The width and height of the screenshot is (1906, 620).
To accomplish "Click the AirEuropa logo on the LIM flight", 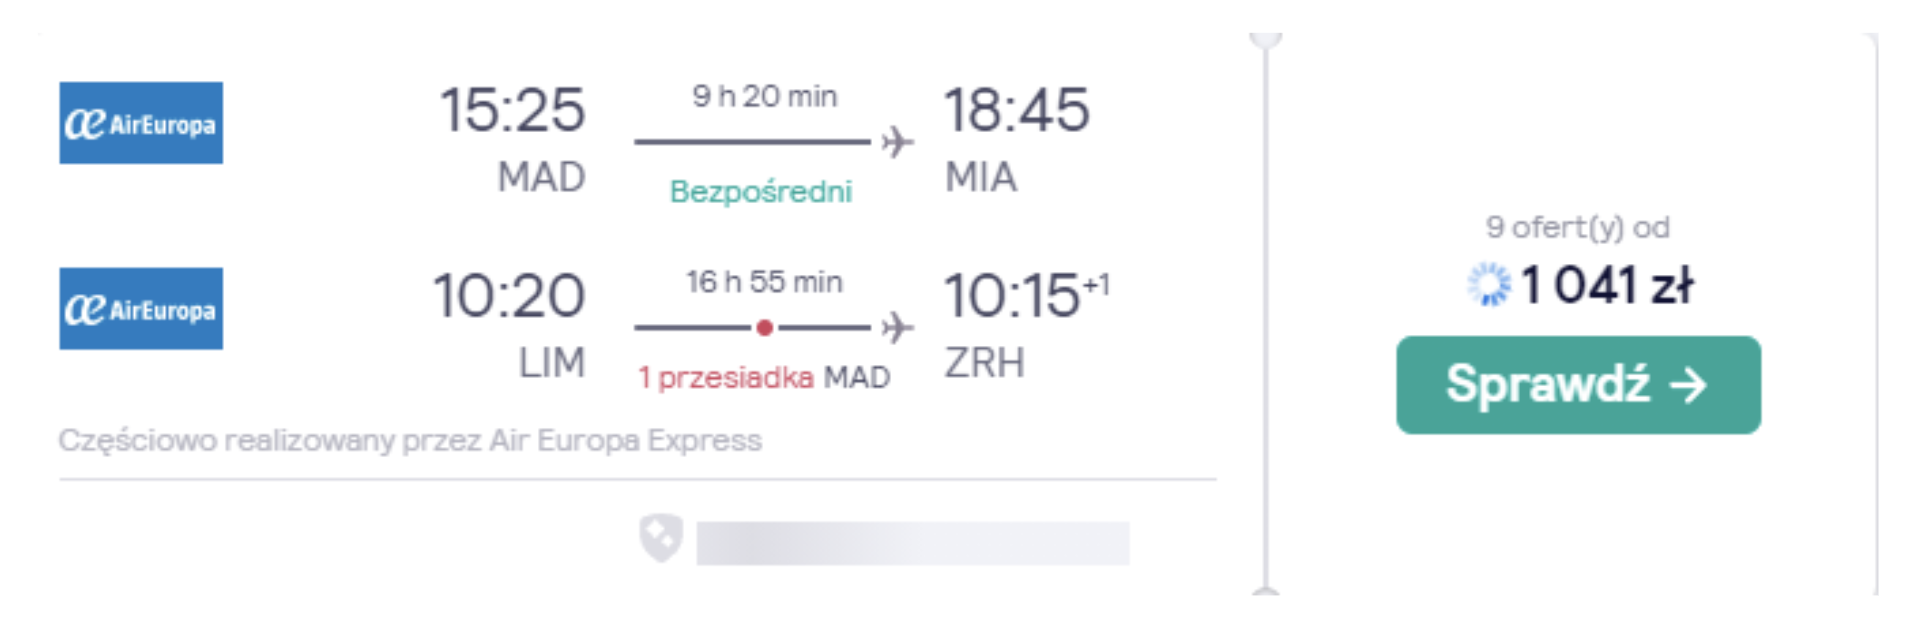I will [x=141, y=308].
